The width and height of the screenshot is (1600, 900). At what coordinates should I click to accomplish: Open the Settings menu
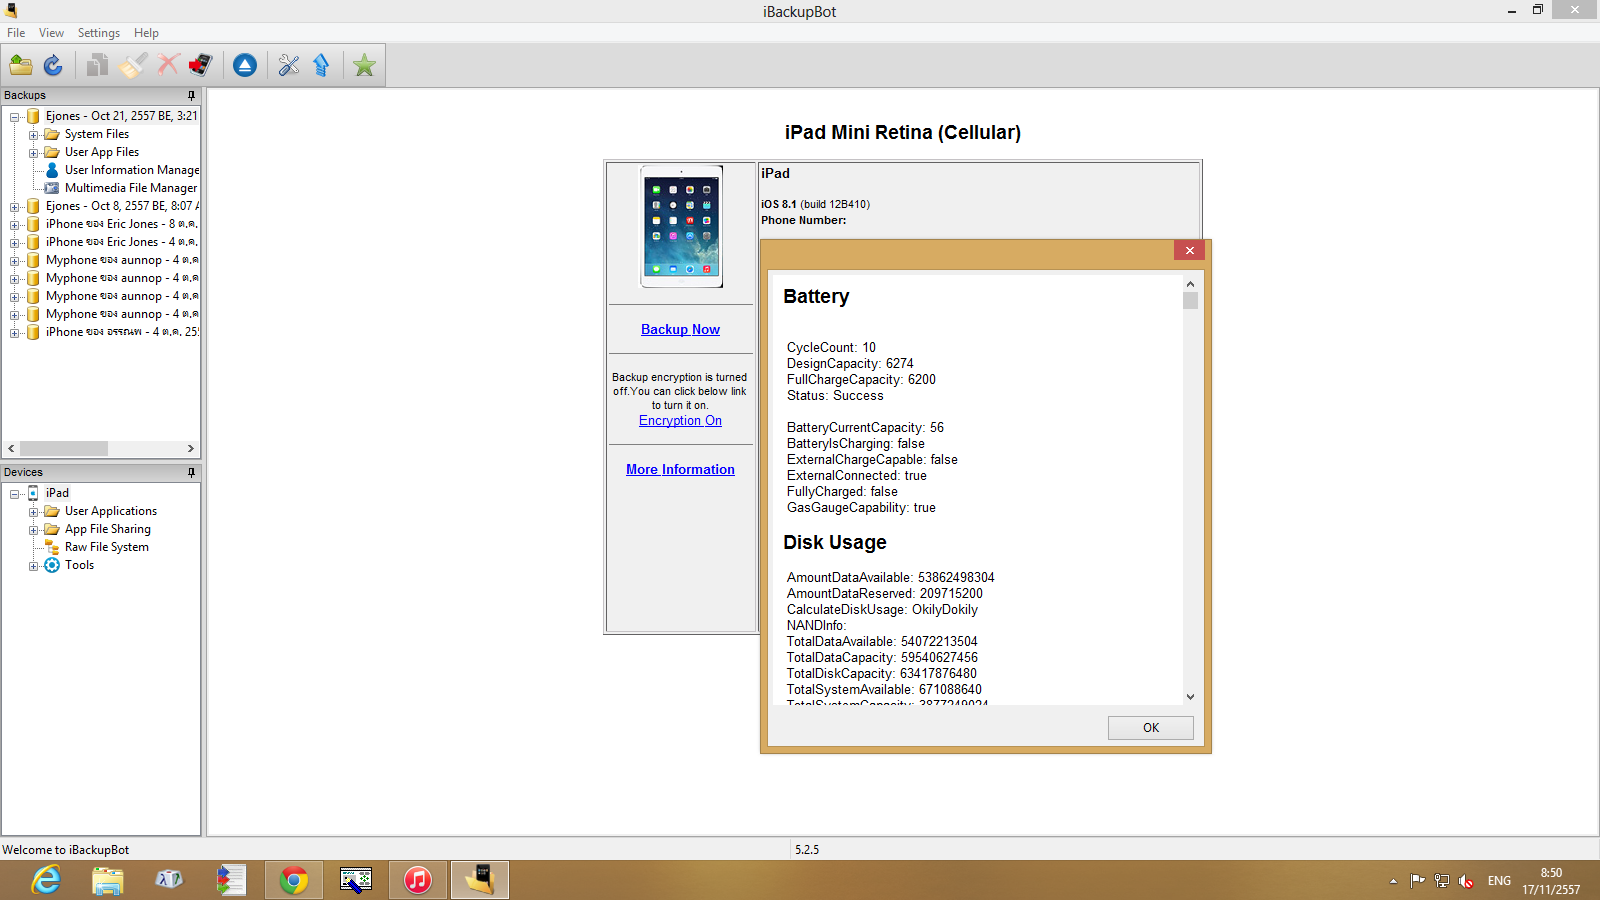click(99, 33)
